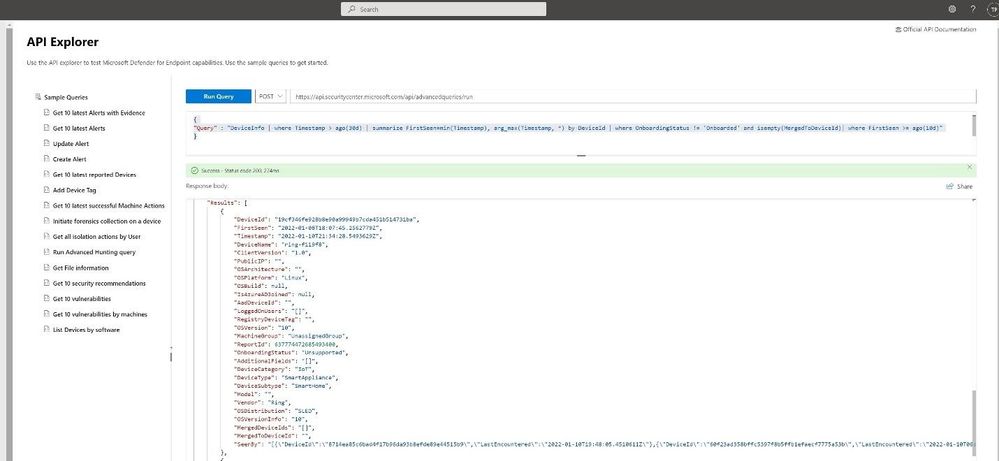Click the "OSPlatform": "Linux" line

click(x=271, y=278)
